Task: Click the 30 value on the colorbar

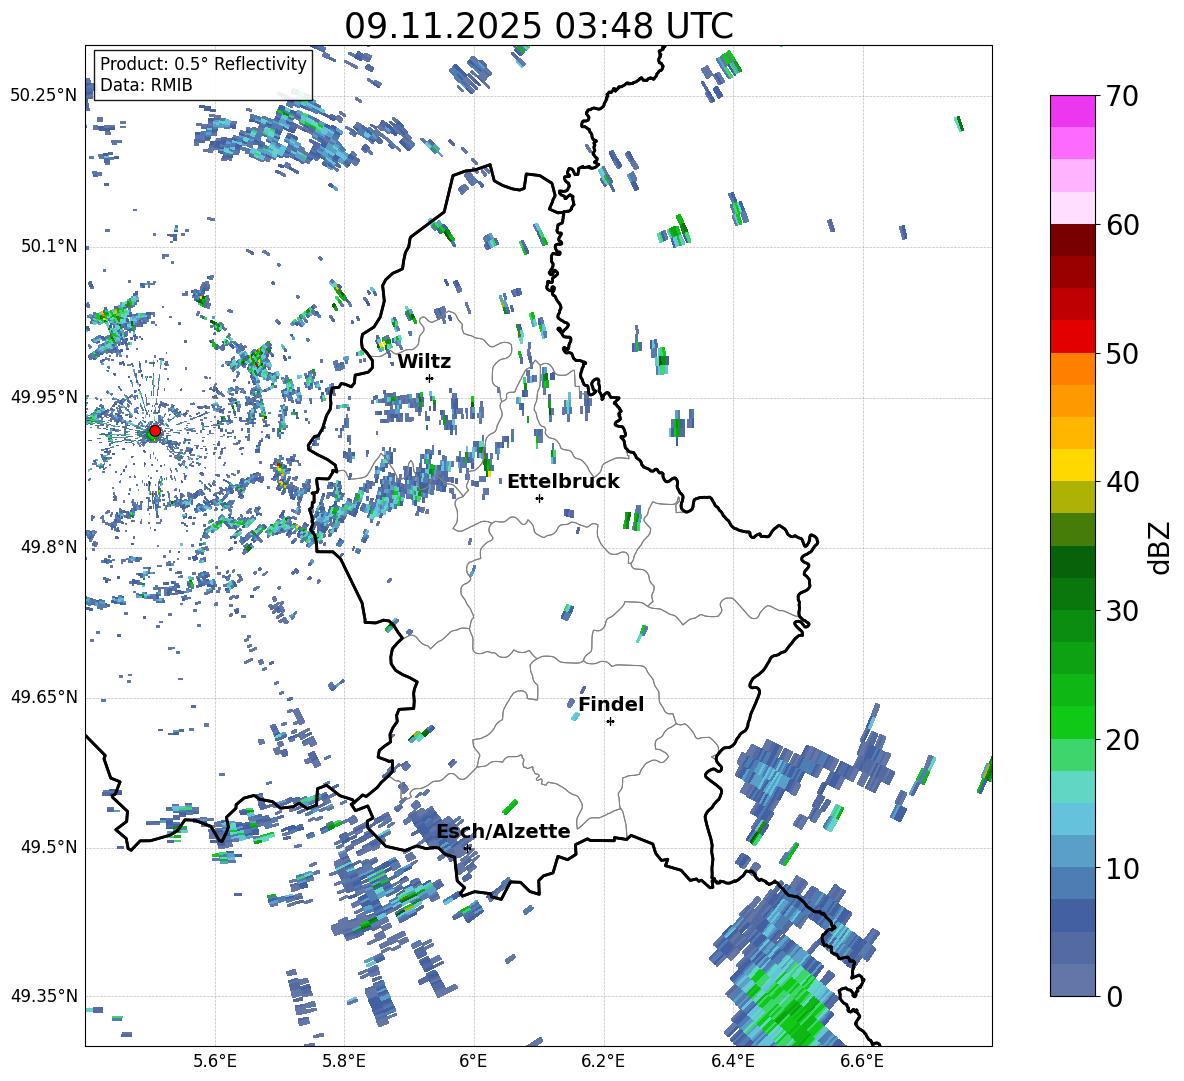Action: coord(1122,611)
